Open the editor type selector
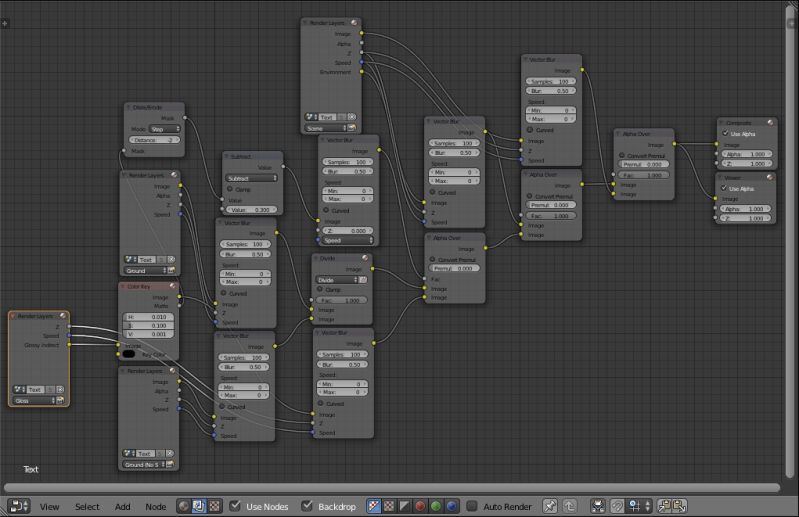Screen dimensions: 799x517 coord(19,506)
